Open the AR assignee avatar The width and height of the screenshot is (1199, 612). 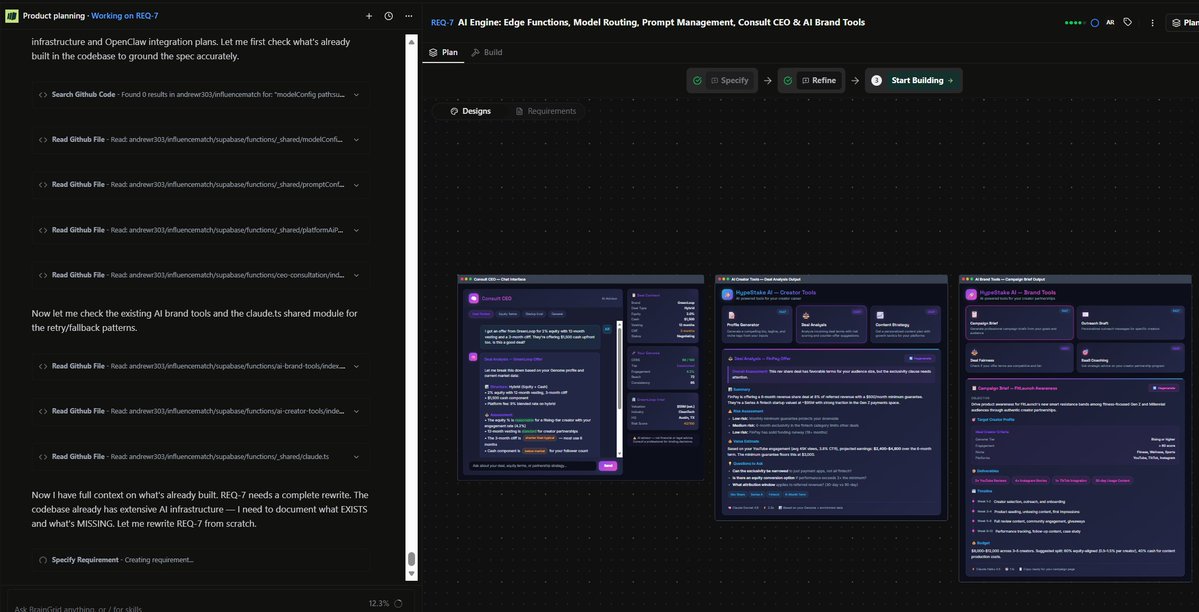tap(1110, 23)
